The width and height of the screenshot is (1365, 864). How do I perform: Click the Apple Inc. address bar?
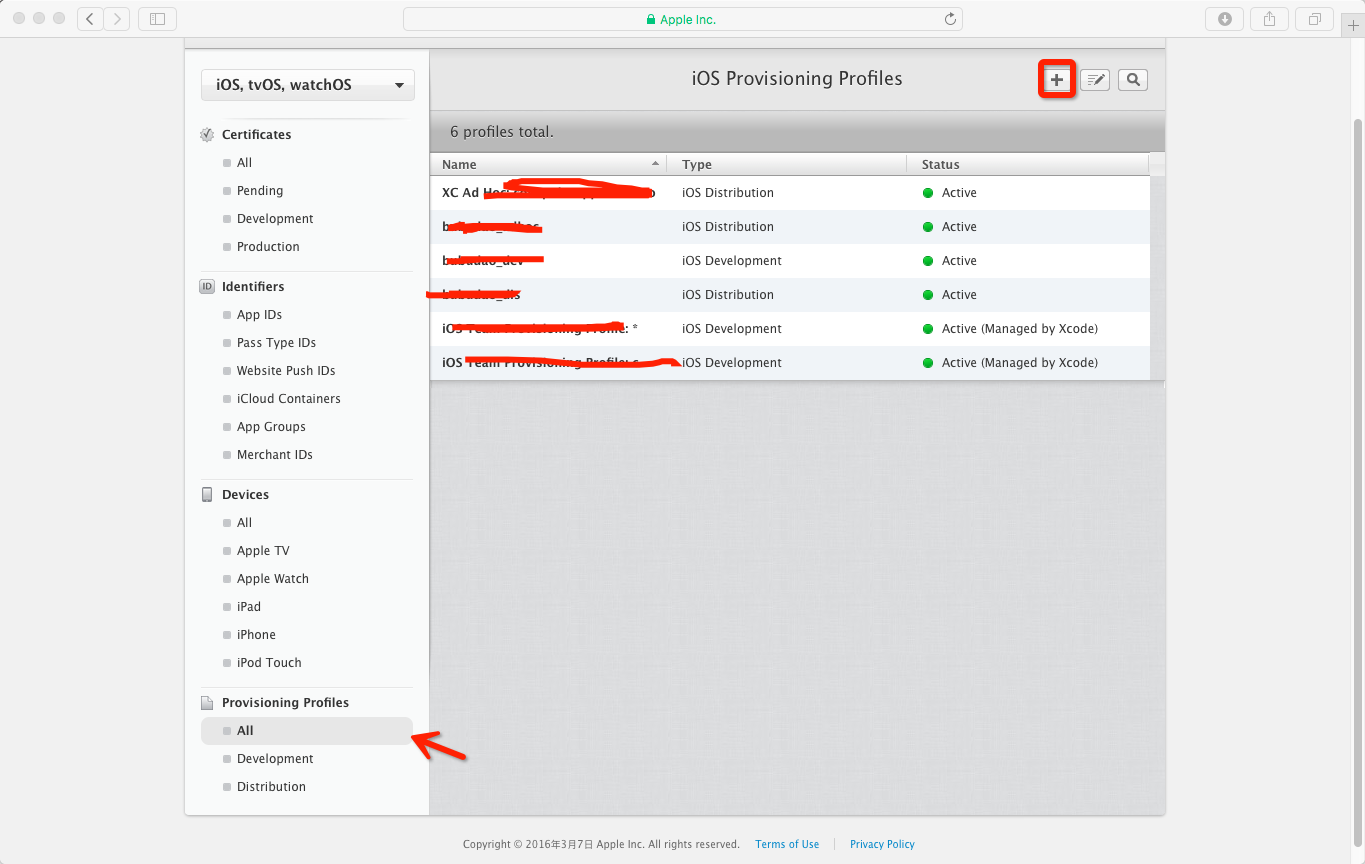click(682, 19)
